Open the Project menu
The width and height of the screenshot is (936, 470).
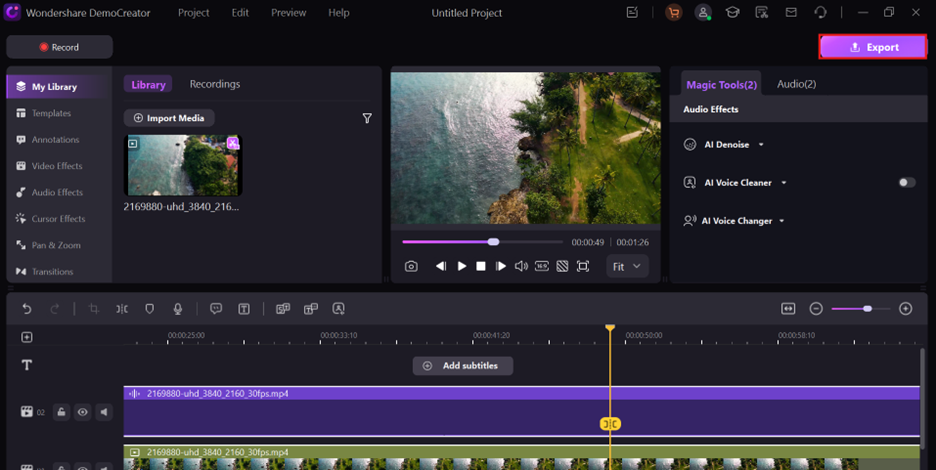[x=193, y=13]
